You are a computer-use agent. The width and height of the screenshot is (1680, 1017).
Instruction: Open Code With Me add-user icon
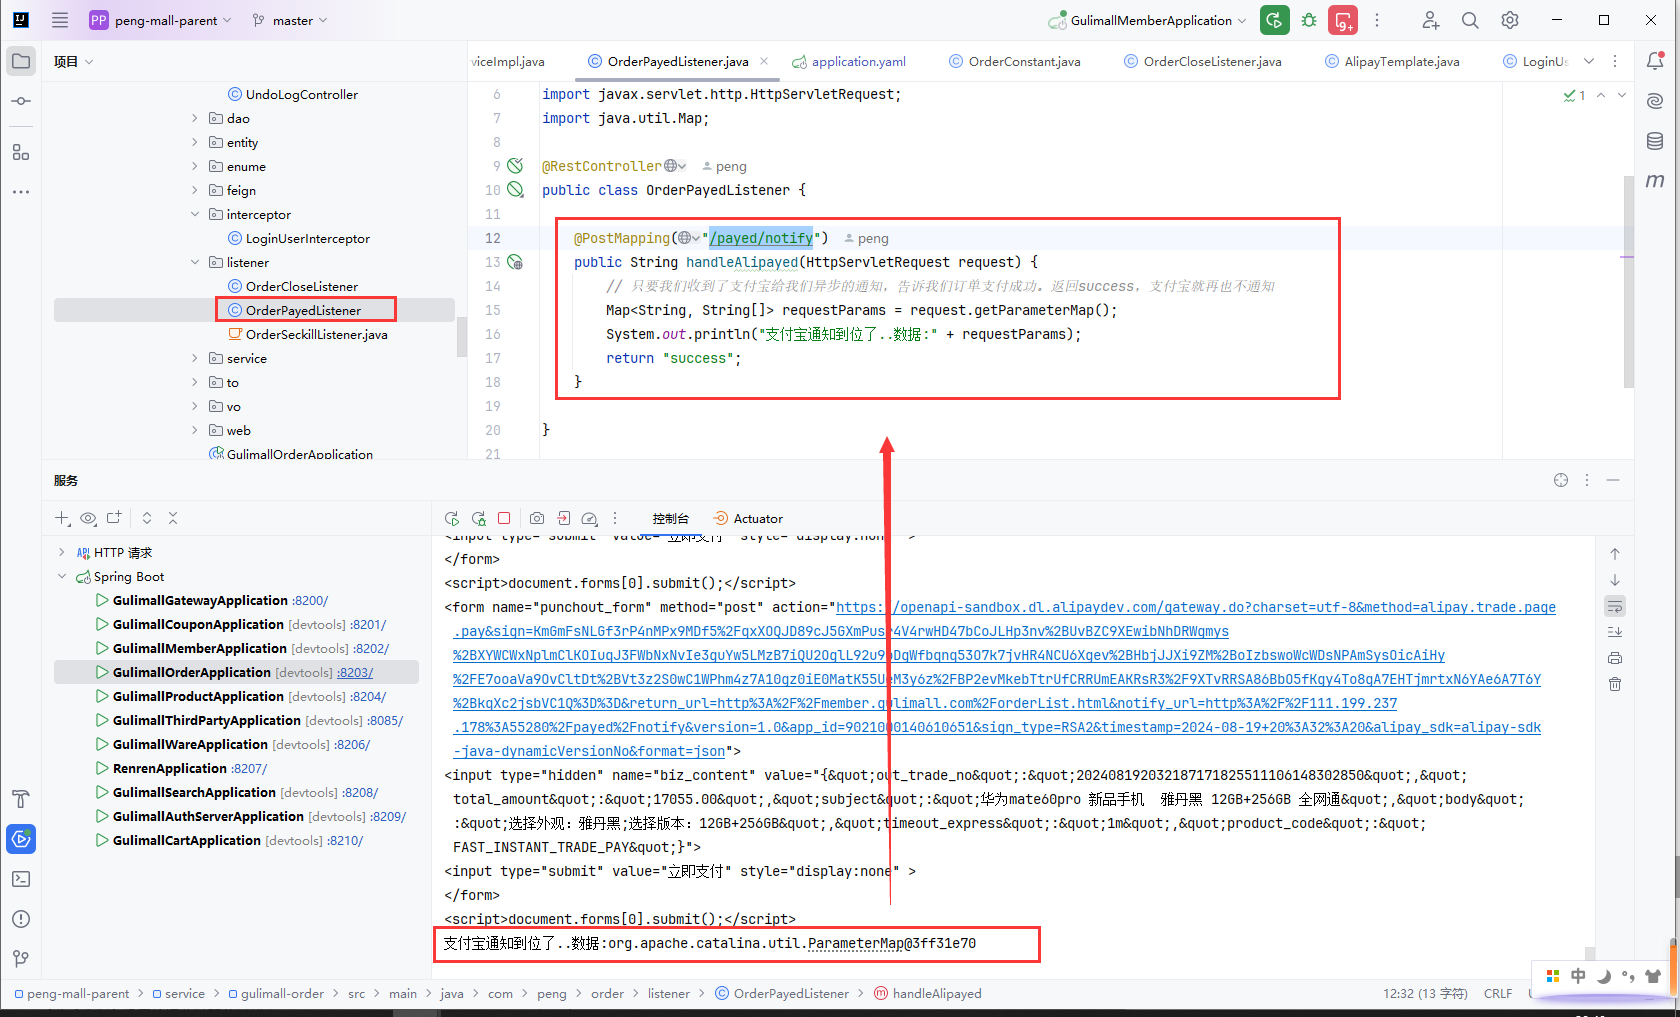pos(1431,20)
